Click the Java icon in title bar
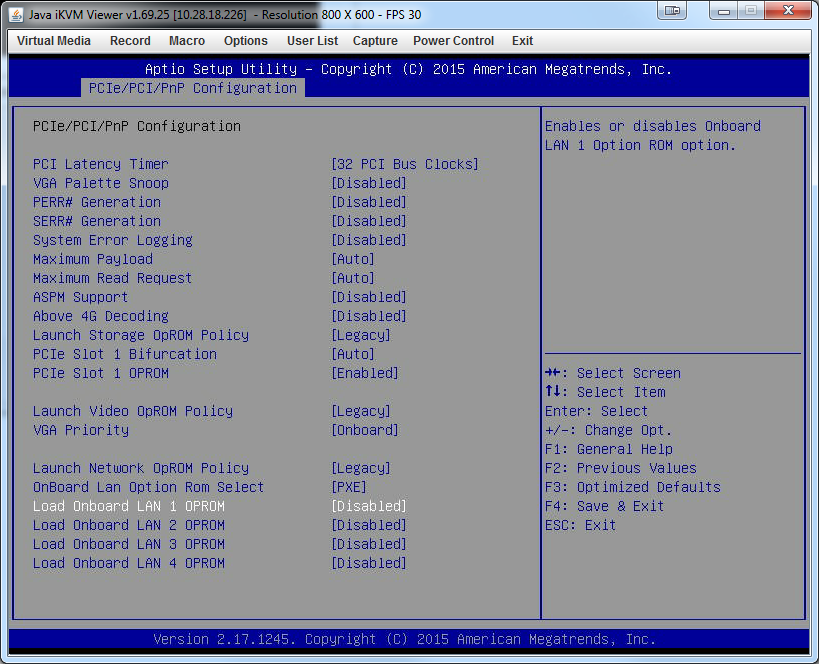Viewport: 819px width, 664px height. click(x=17, y=14)
